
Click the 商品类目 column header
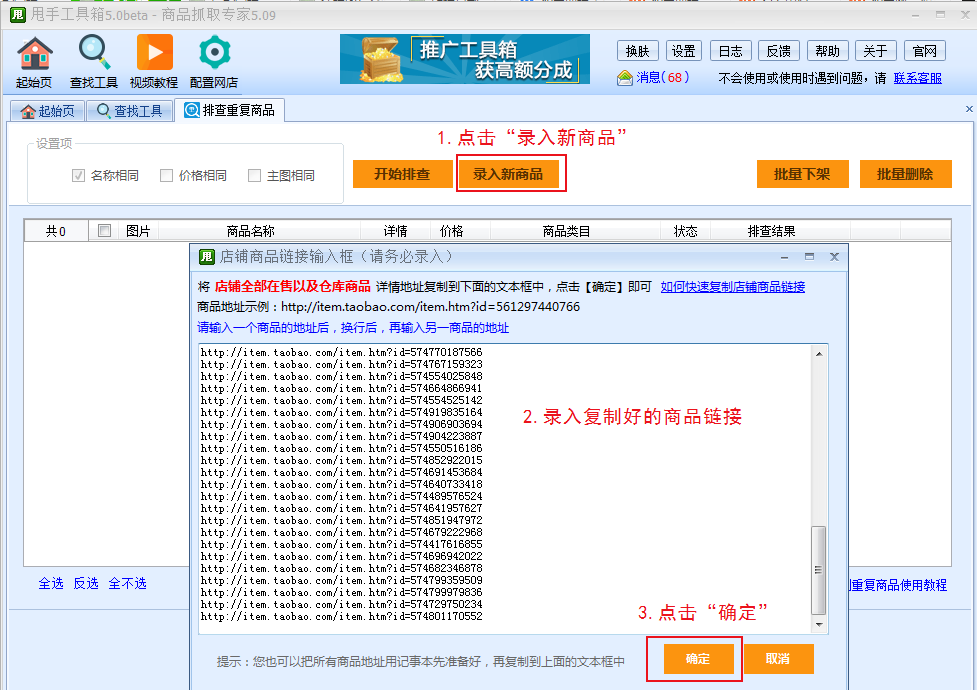[x=566, y=231]
